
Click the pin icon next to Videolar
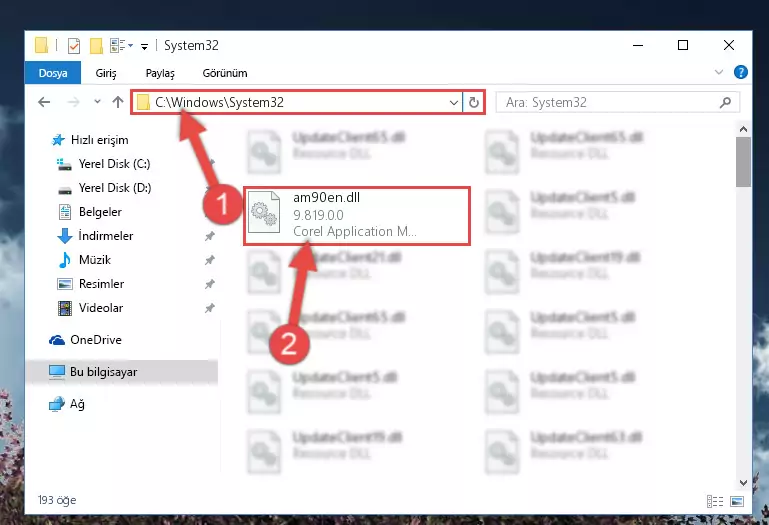[209, 308]
